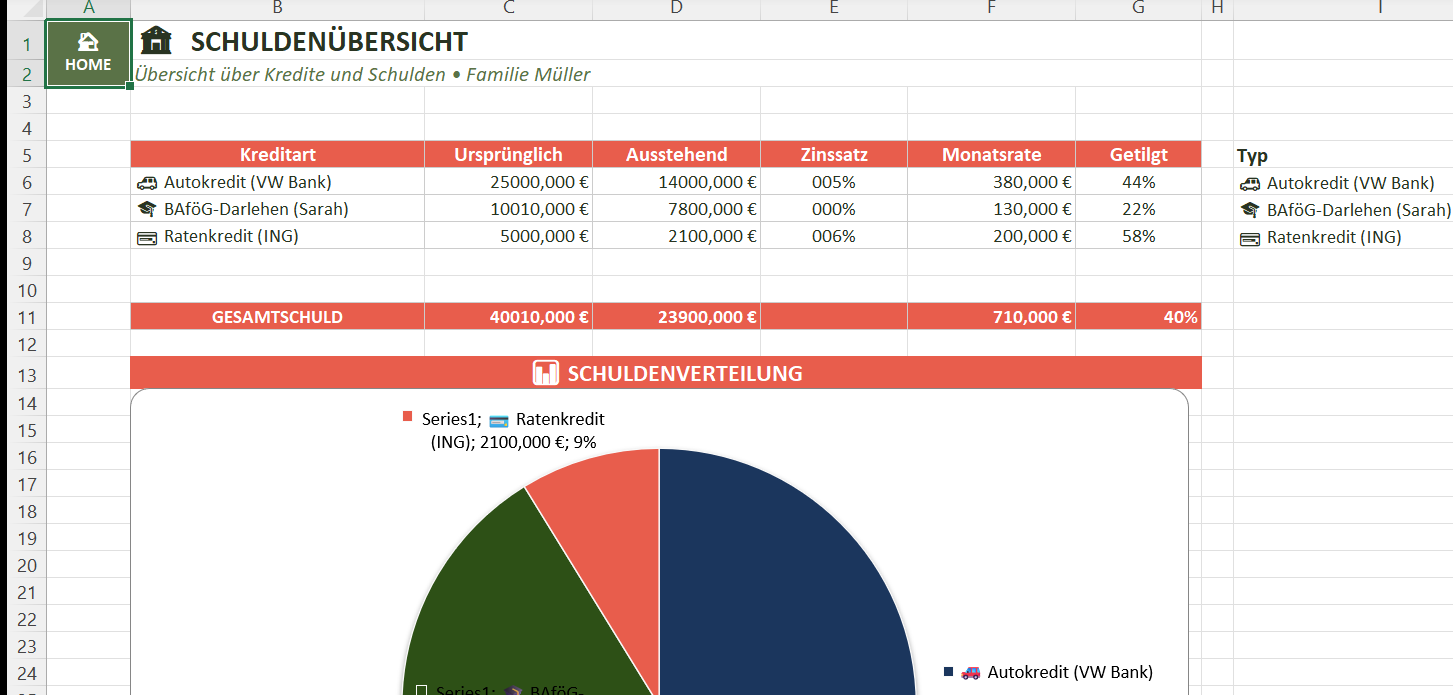This screenshot has width=1453, height=695.
Task: Click the credit card icon in the Kreditart table
Action: click(147, 237)
